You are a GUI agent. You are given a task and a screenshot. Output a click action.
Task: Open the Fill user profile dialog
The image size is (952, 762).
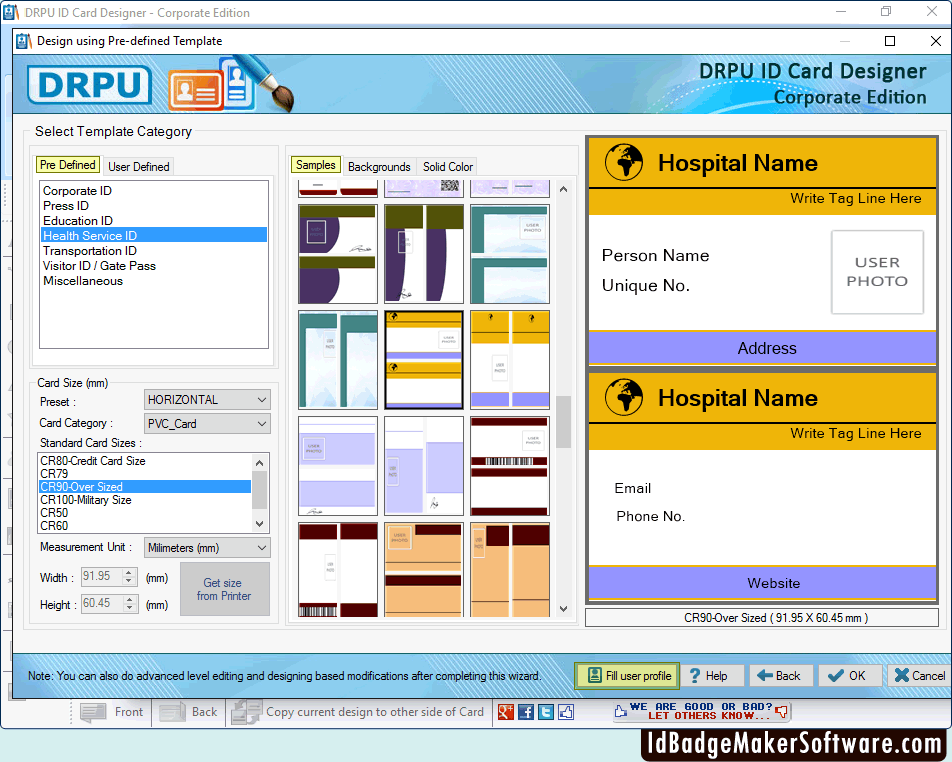(627, 676)
